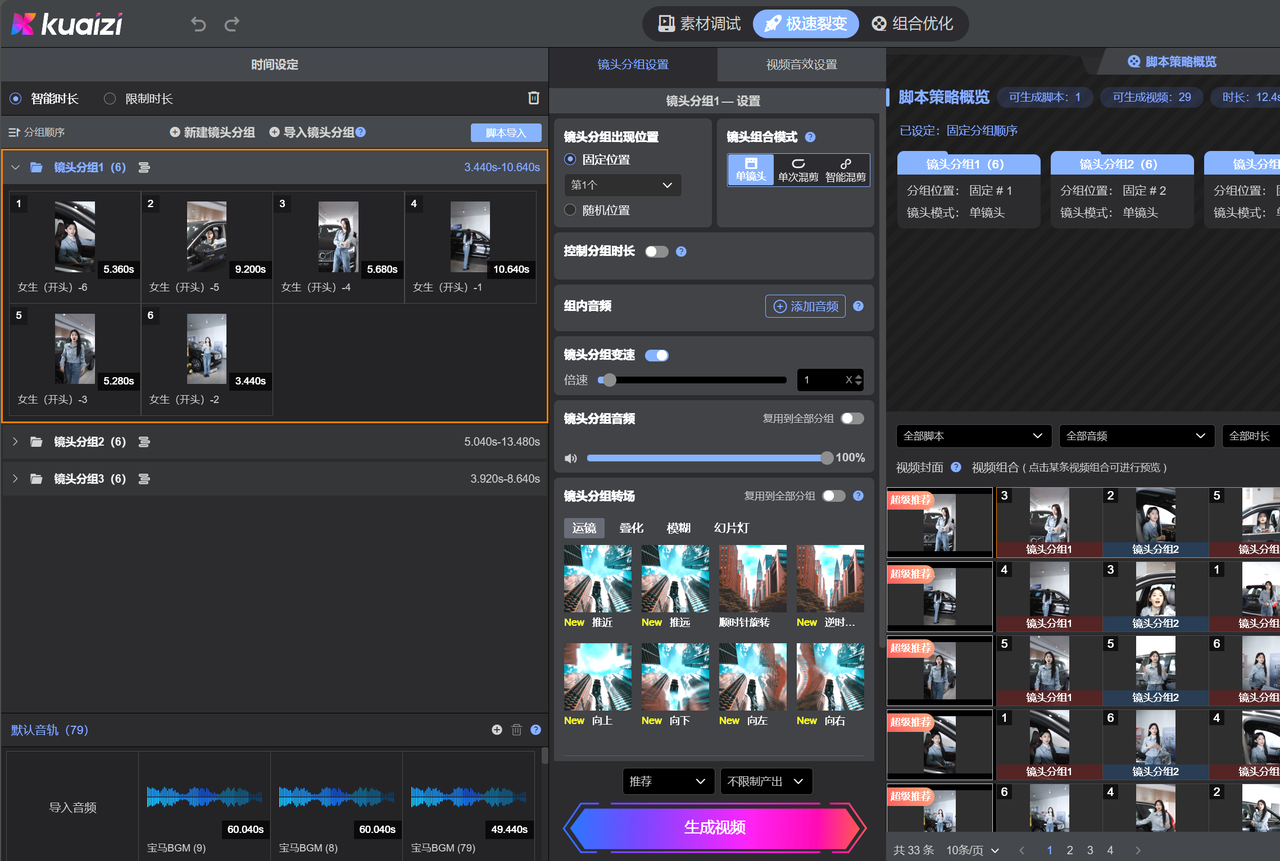
Task: Select the 顺时针旋转 transition thumbnail
Action: pos(753,579)
